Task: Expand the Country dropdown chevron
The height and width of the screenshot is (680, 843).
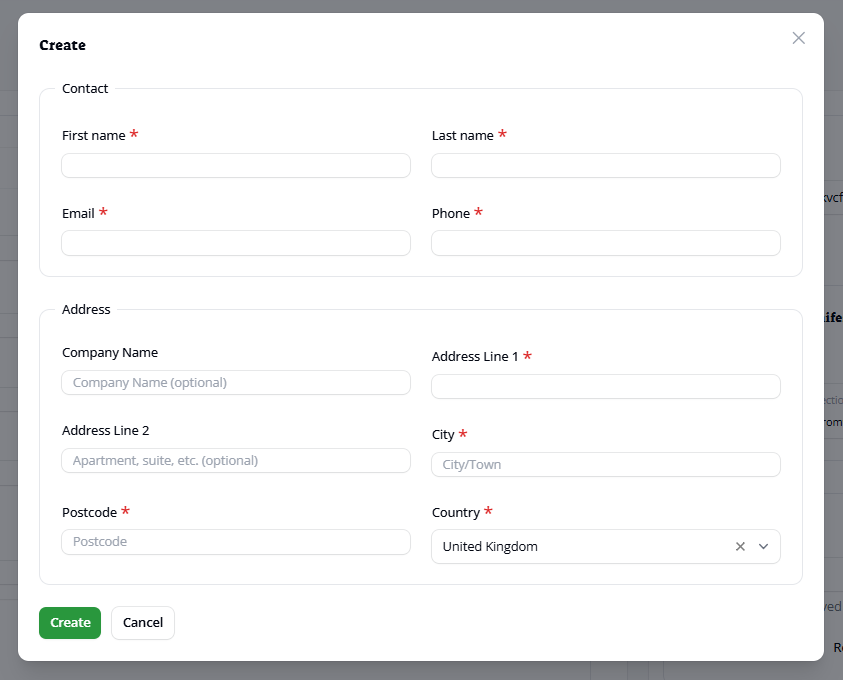Action: pyautogui.click(x=764, y=547)
